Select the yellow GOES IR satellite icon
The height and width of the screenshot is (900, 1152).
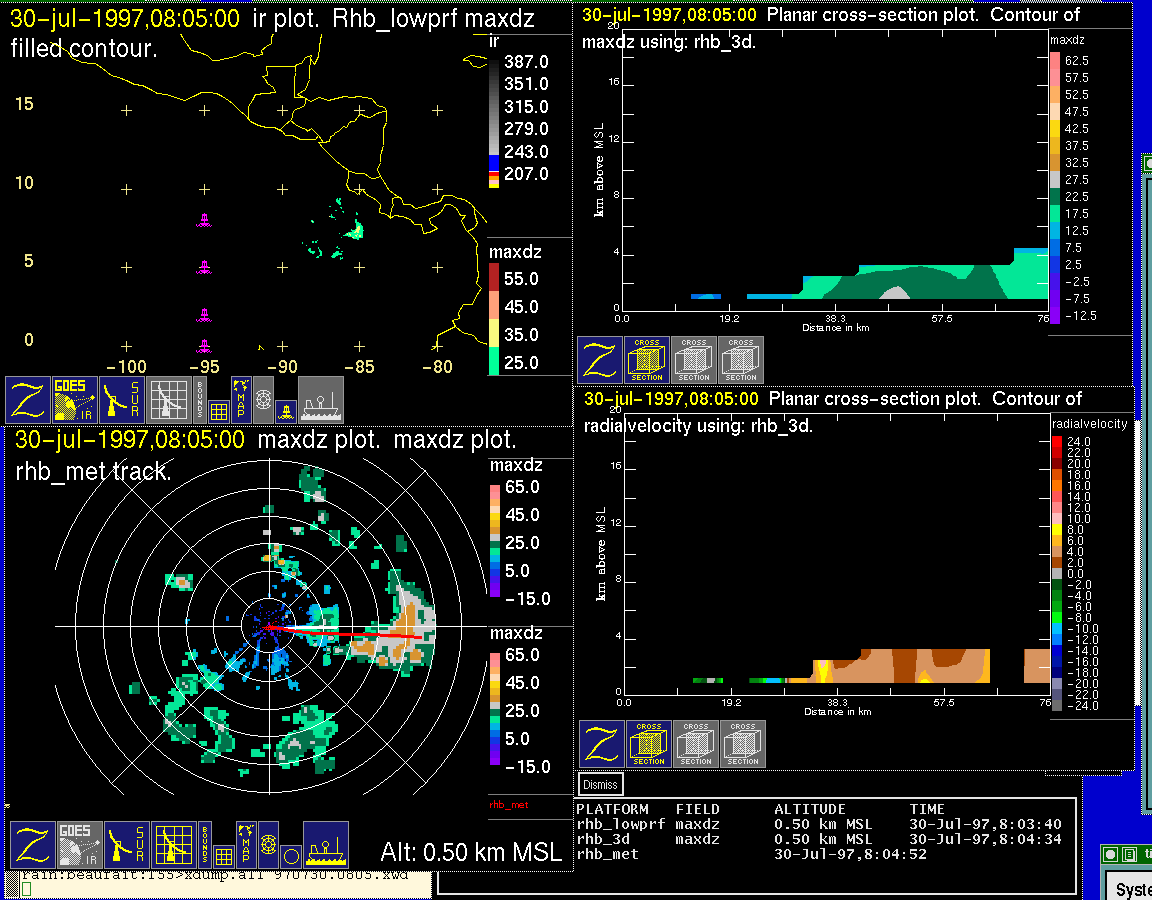[x=76, y=400]
